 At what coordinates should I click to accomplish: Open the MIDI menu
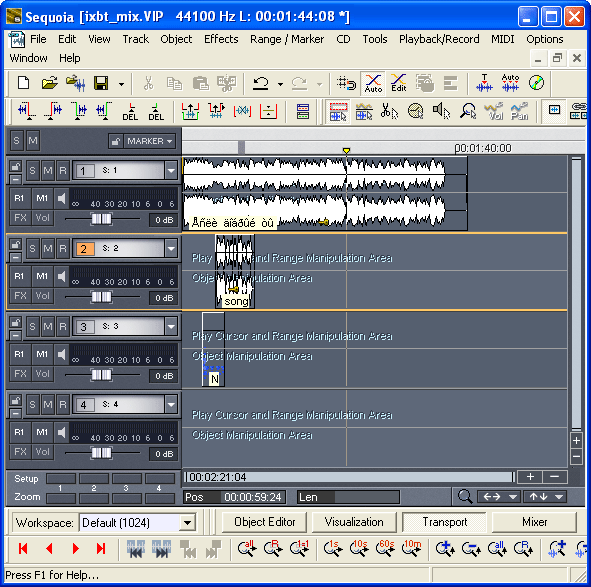pyautogui.click(x=502, y=39)
